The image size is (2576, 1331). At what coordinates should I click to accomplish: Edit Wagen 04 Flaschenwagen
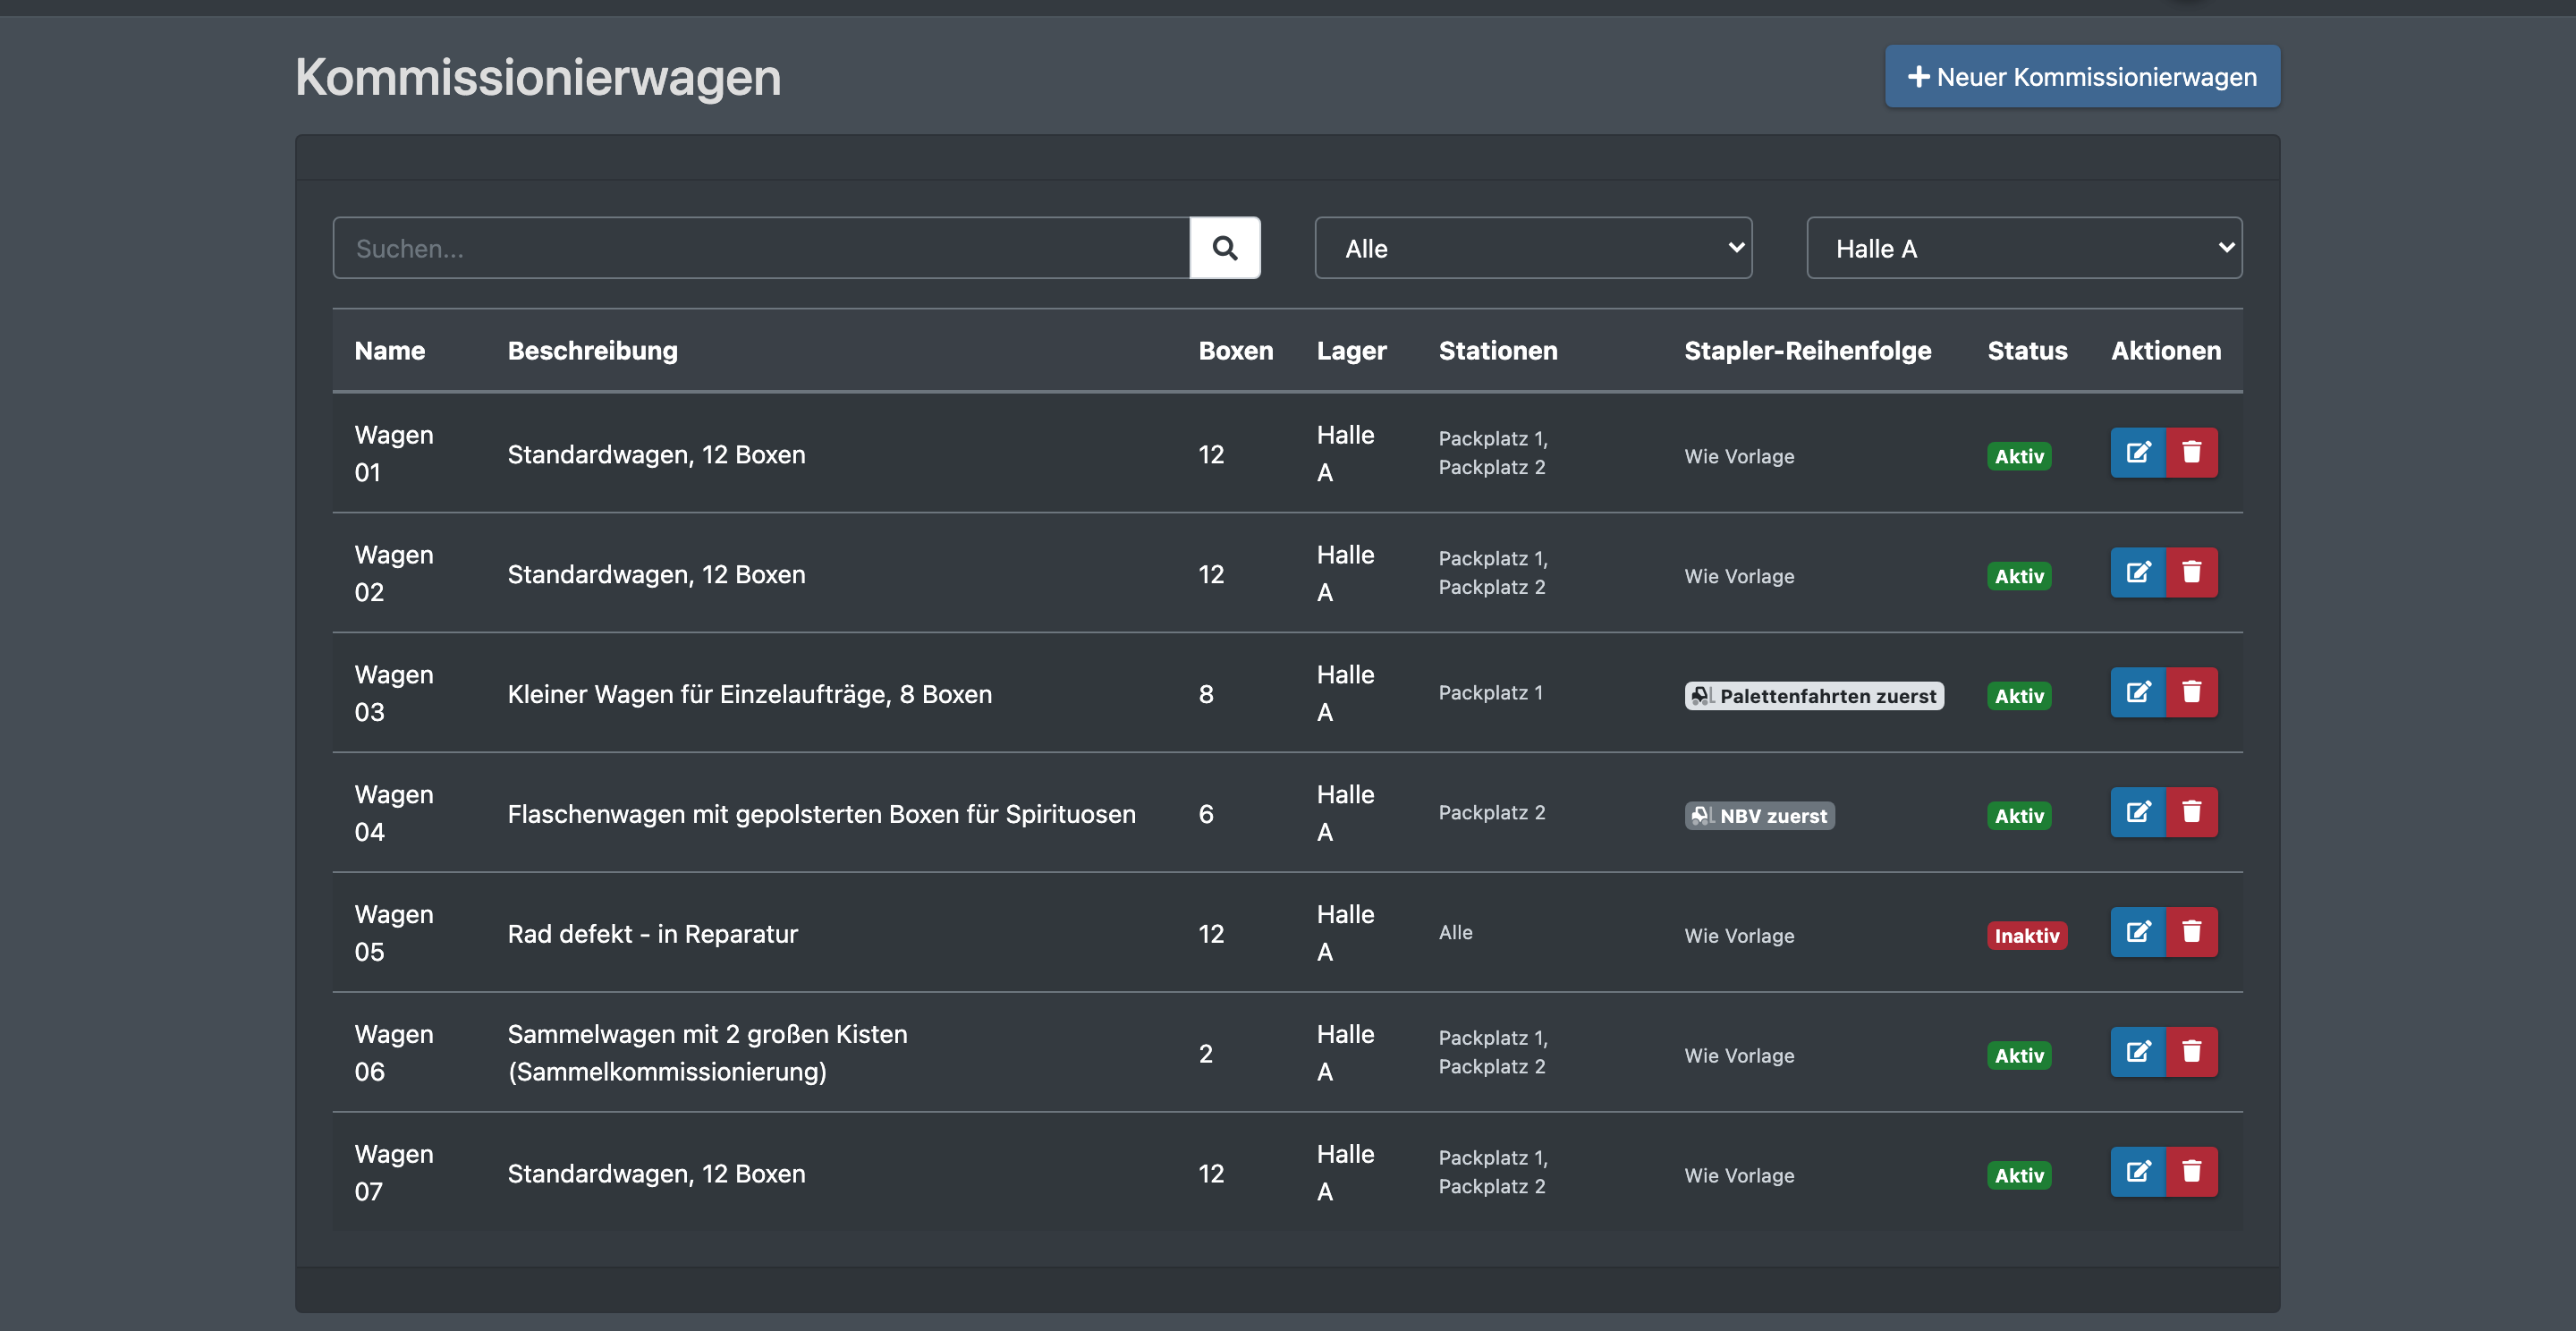pos(2138,813)
